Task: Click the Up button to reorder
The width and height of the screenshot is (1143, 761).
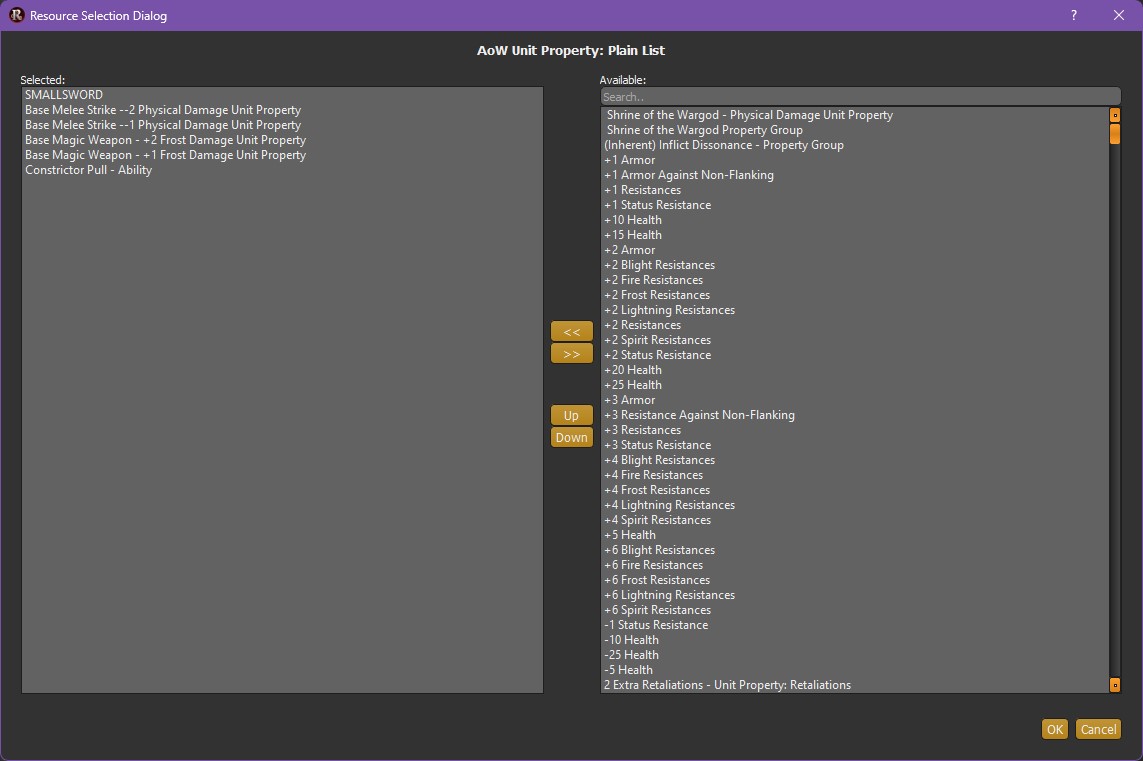Action: [572, 415]
